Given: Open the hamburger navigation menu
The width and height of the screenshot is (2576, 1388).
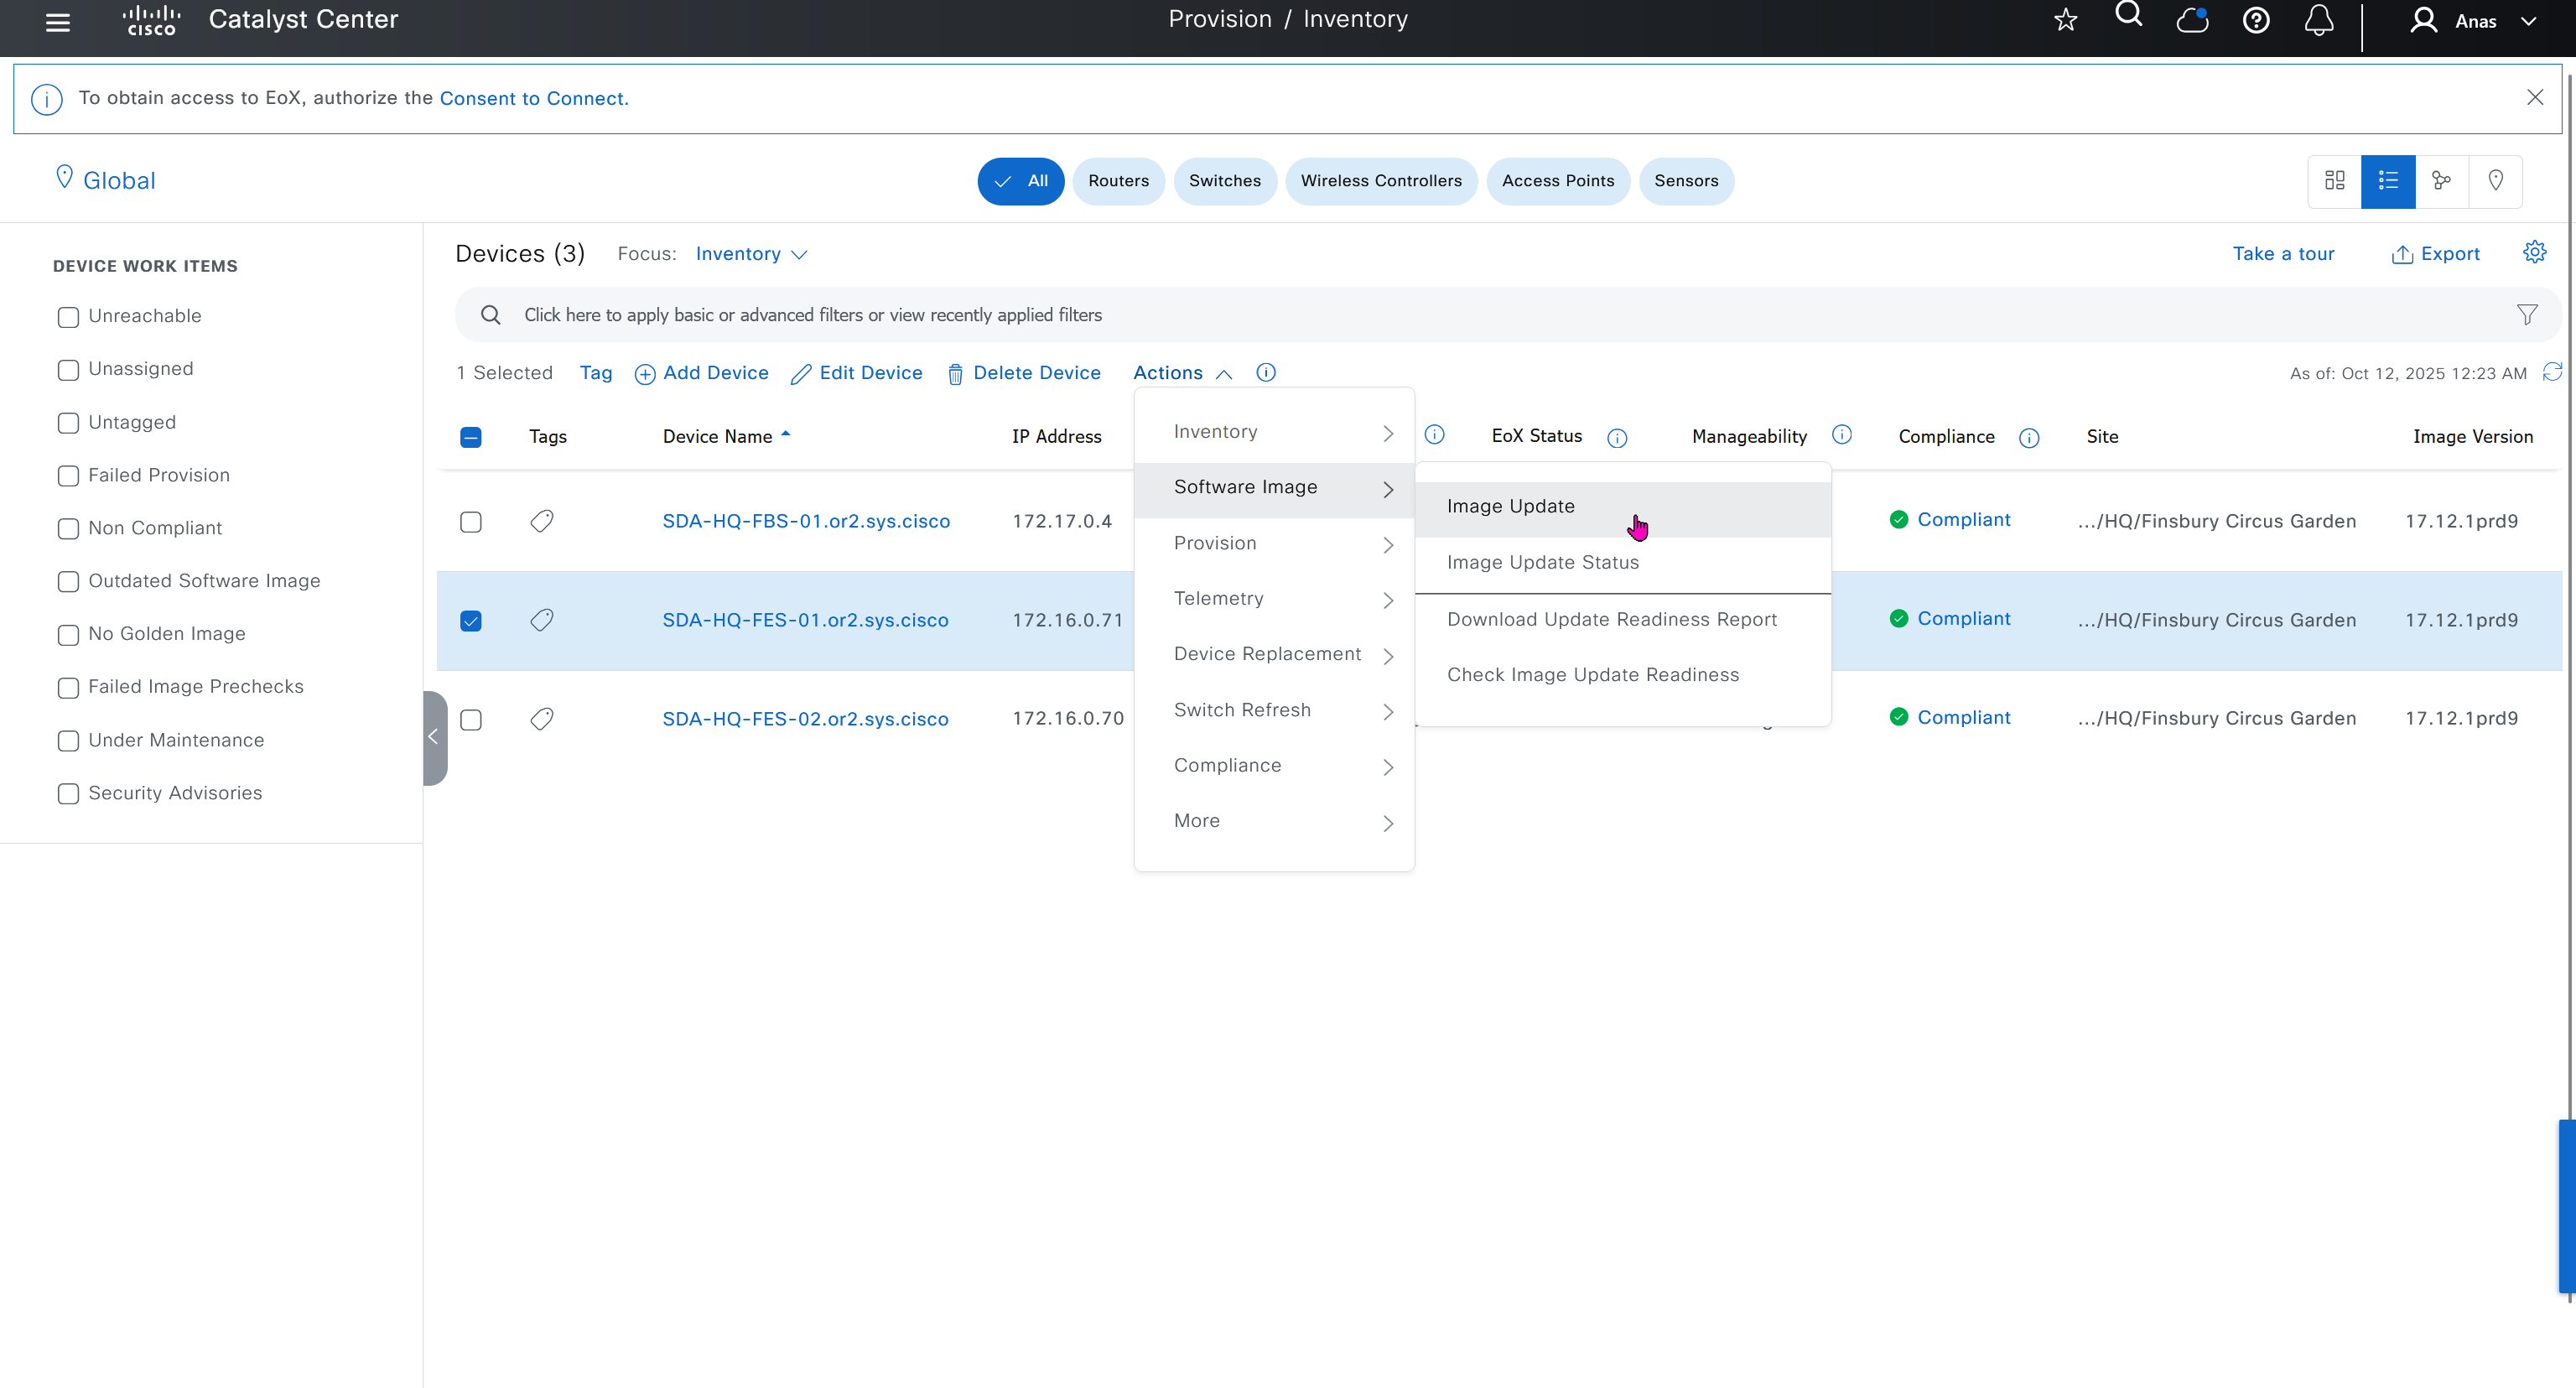Looking at the screenshot, I should [58, 21].
